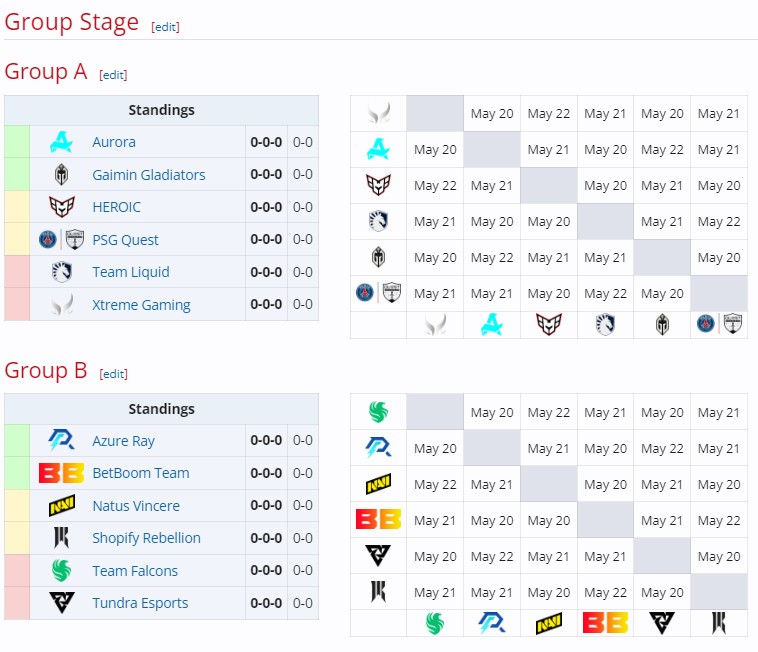Open the Shopify Rebellion team link

coord(146,538)
